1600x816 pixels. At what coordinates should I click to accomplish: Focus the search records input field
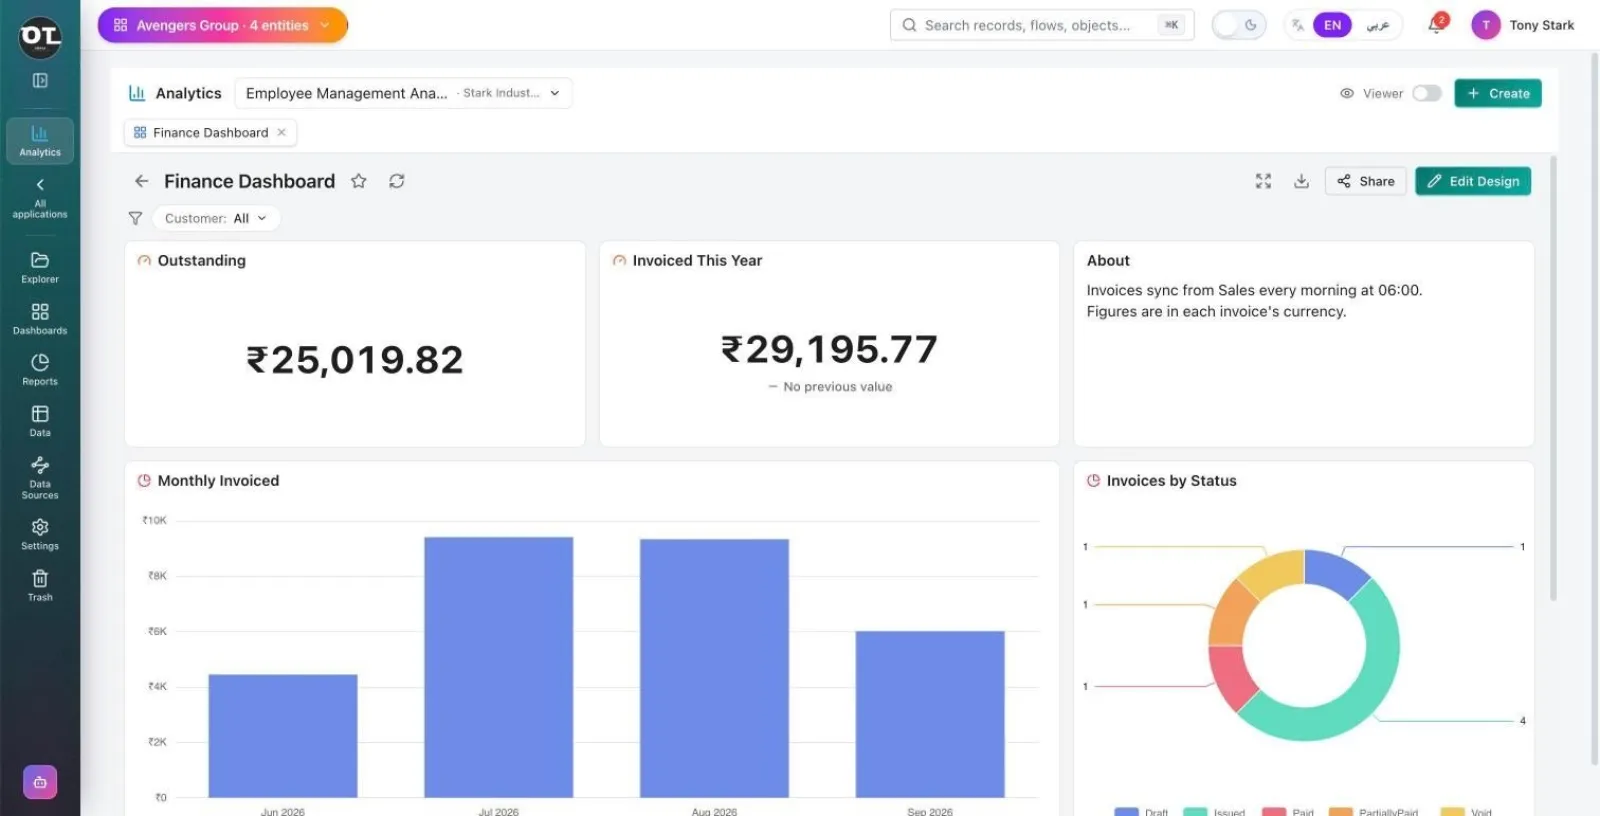1042,25
